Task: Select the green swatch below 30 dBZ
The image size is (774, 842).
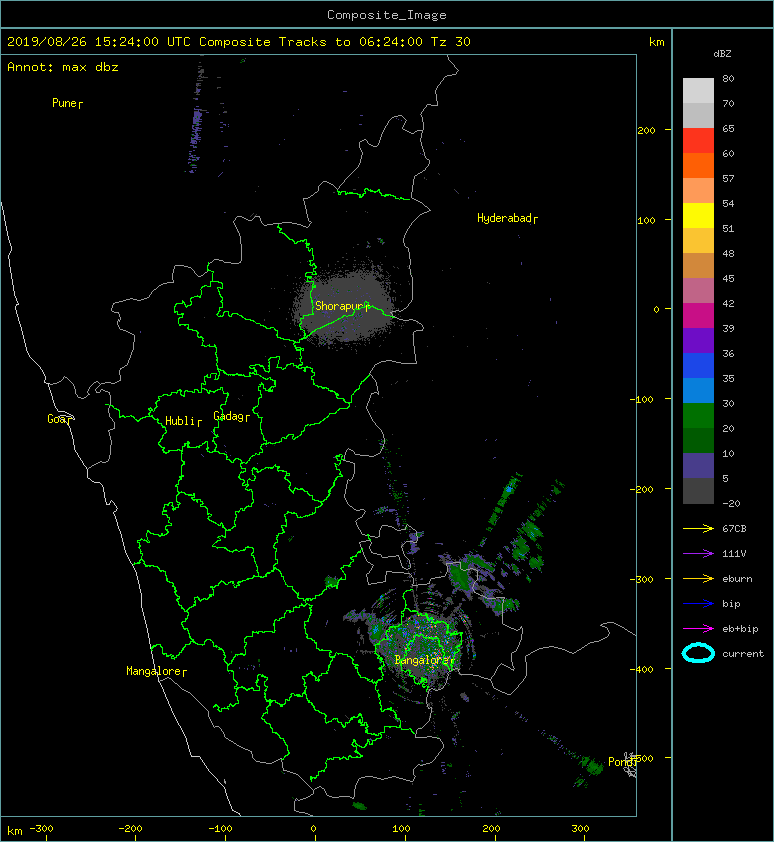Action: (x=698, y=416)
